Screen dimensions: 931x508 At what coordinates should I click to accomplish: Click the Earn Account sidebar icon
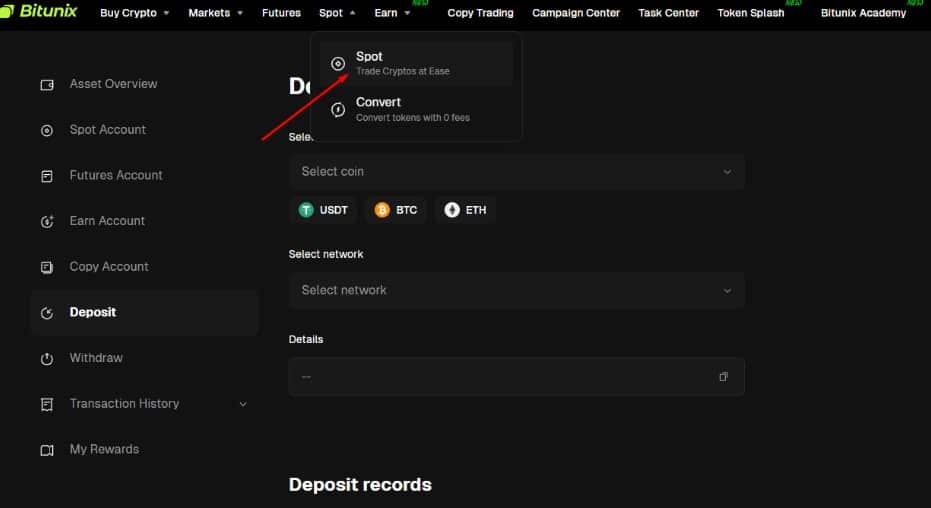[47, 222]
